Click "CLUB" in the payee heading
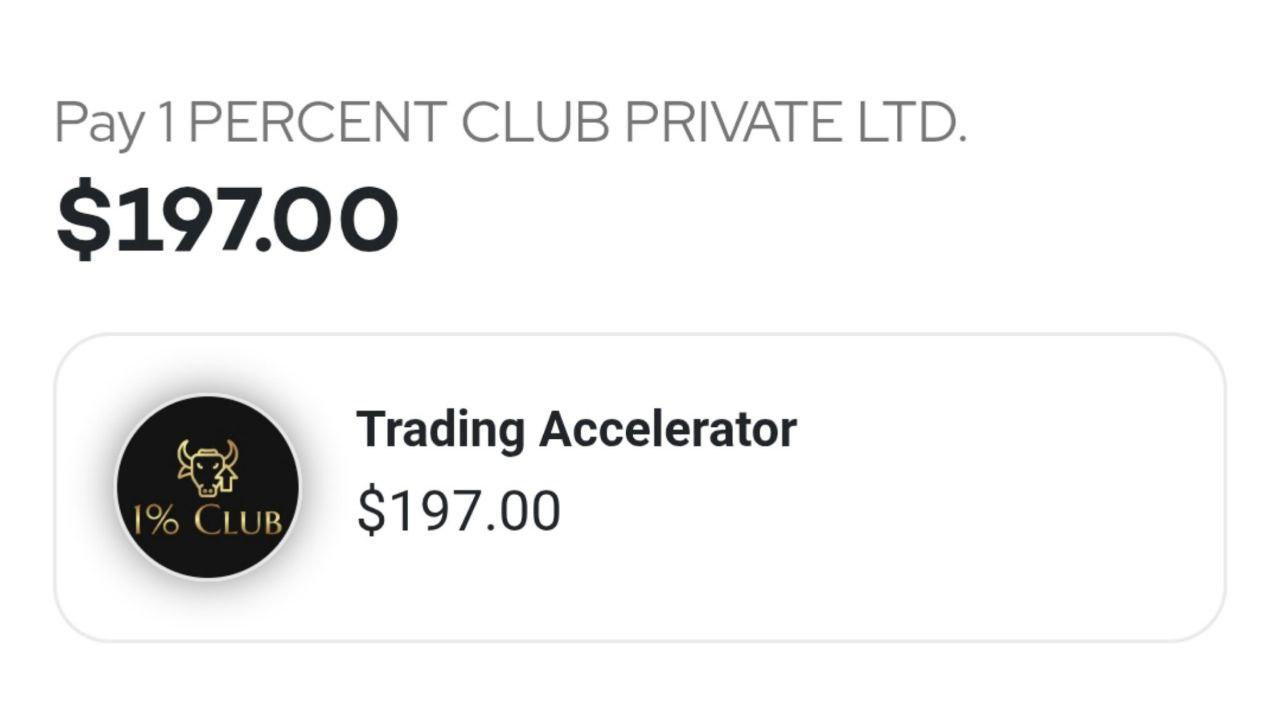Viewport: 1280px width, 705px height. tap(535, 123)
